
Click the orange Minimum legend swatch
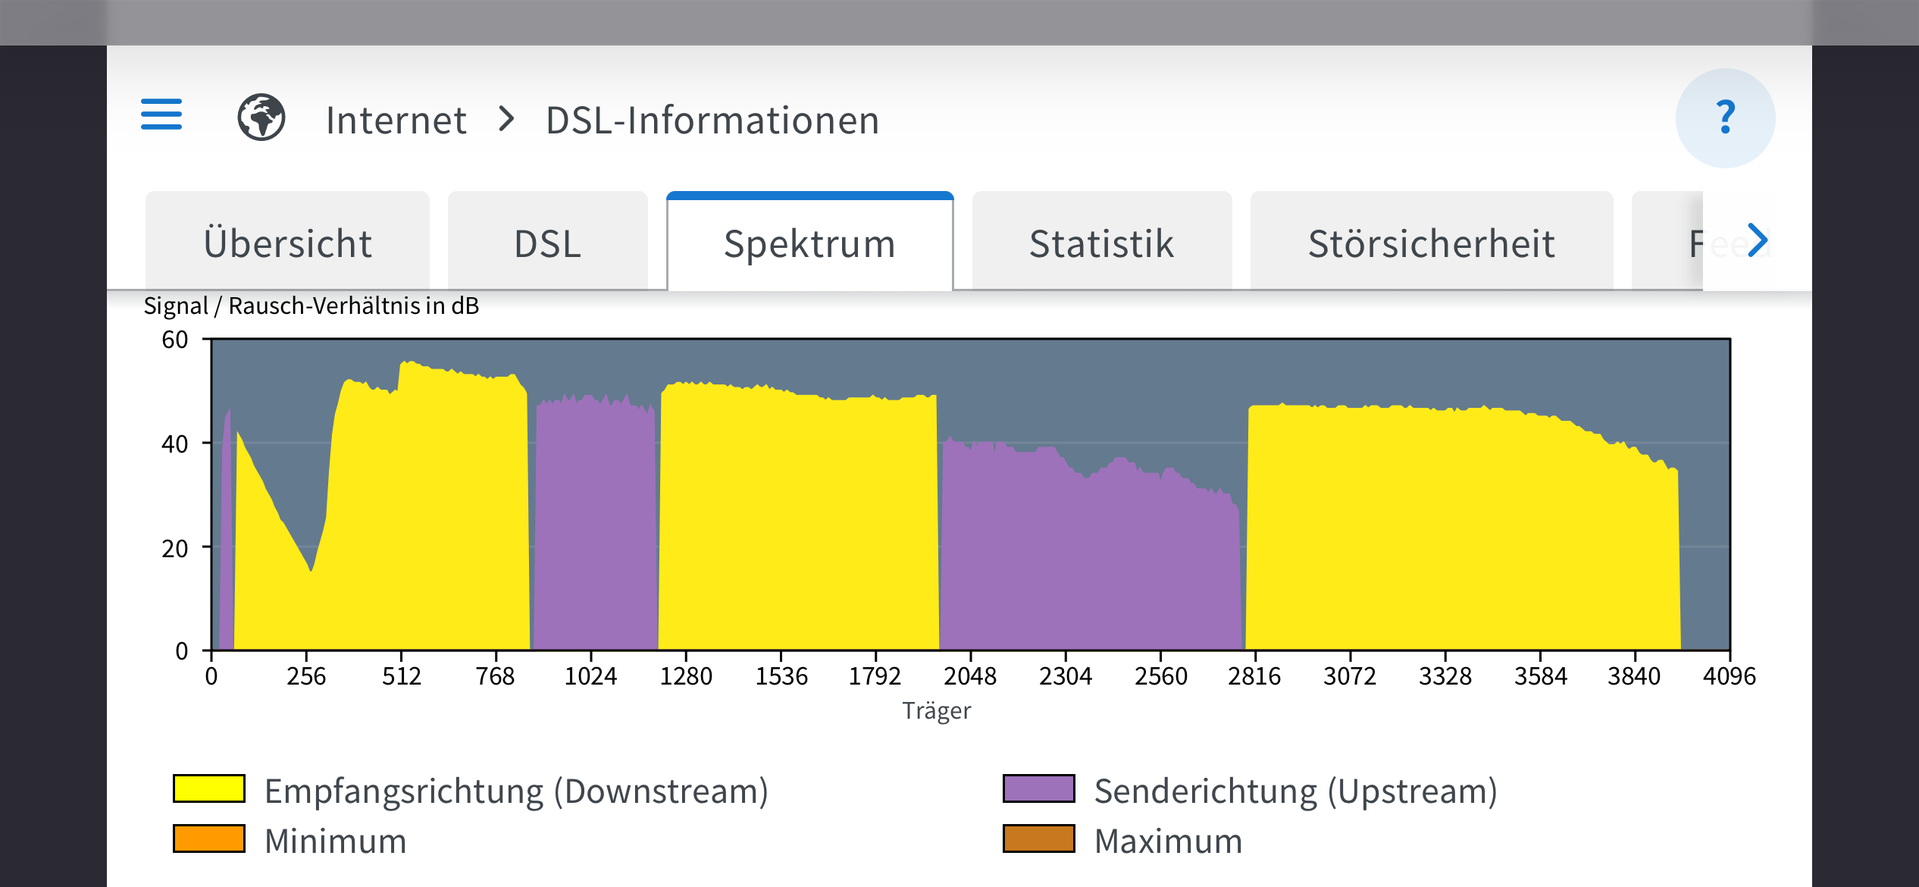tap(209, 839)
